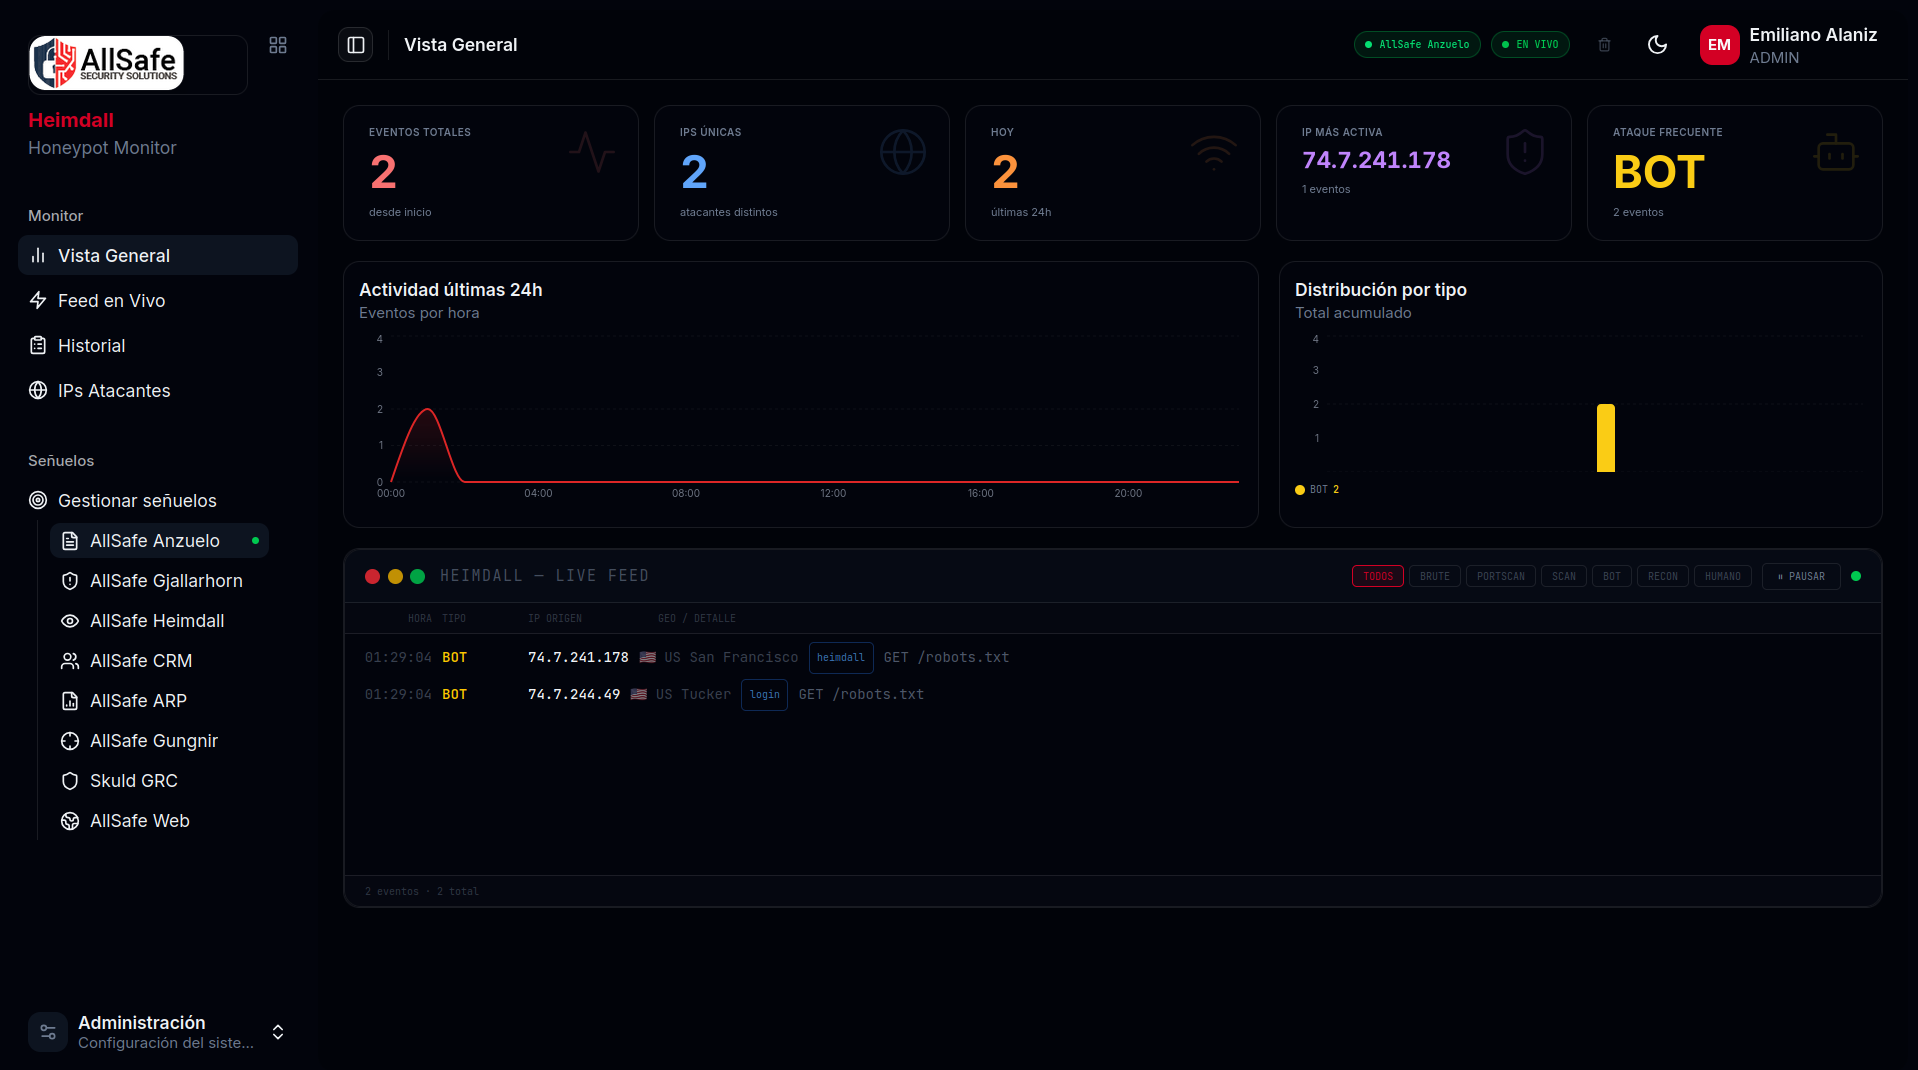Viewport: 1918px width, 1070px height.
Task: Click the Administración sliders icon
Action: 48,1032
